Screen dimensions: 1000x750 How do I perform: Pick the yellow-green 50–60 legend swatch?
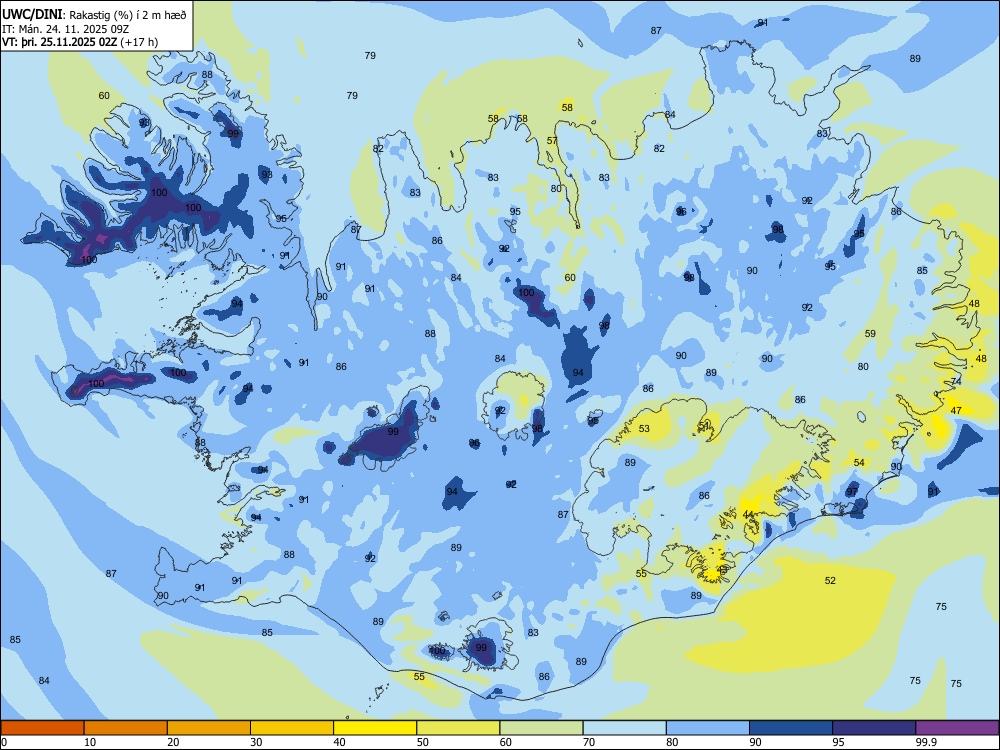[x=458, y=728]
